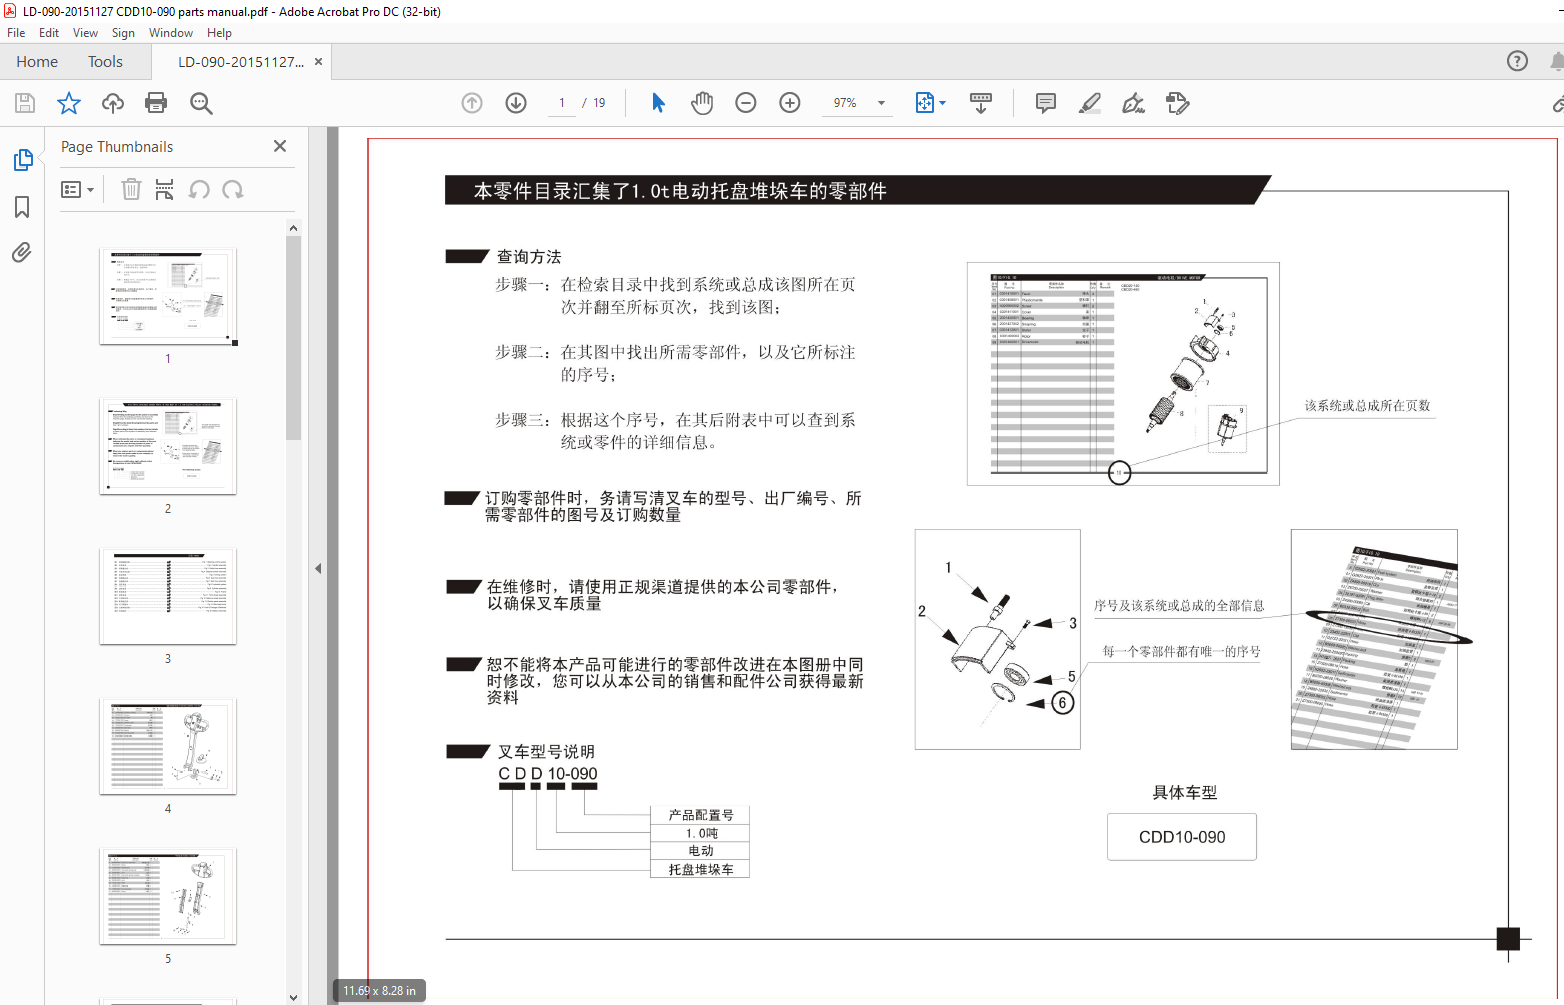Image resolution: width=1564 pixels, height=1005 pixels.
Task: Expand page fit options arrow
Action: (943, 103)
